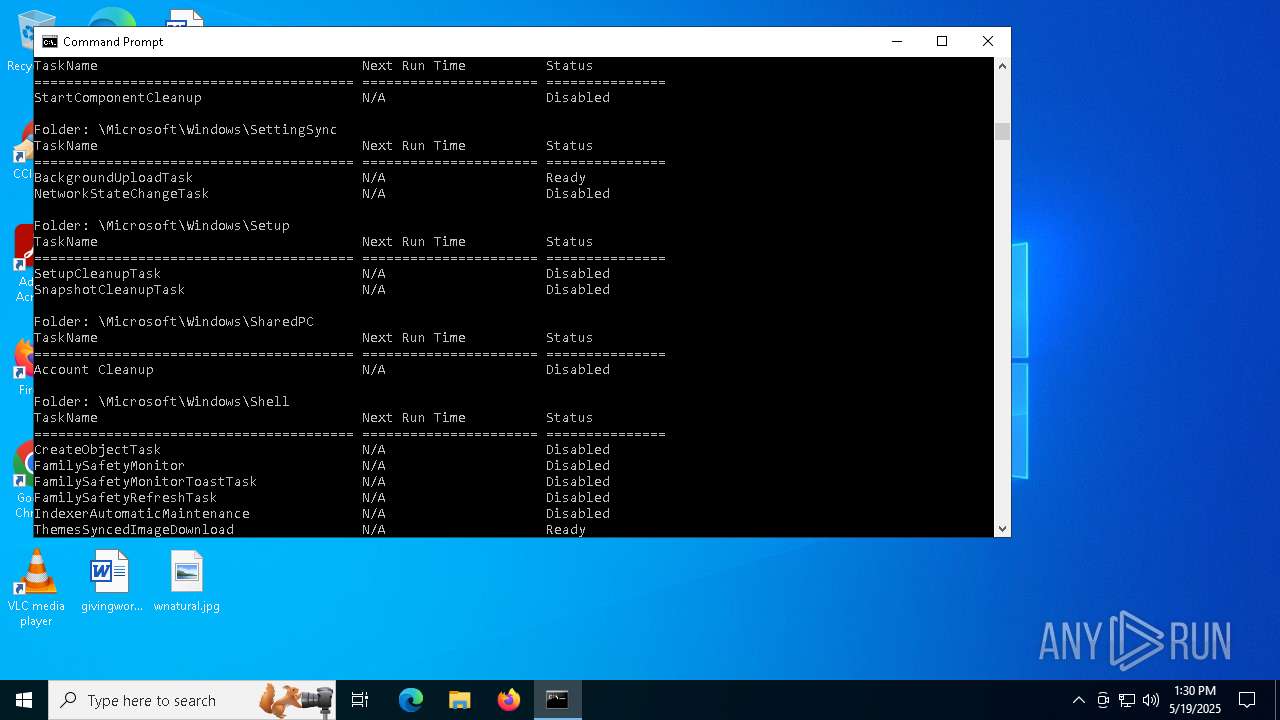Click the CreateObjectTask entry
Viewport: 1280px width, 720px height.
coord(98,450)
